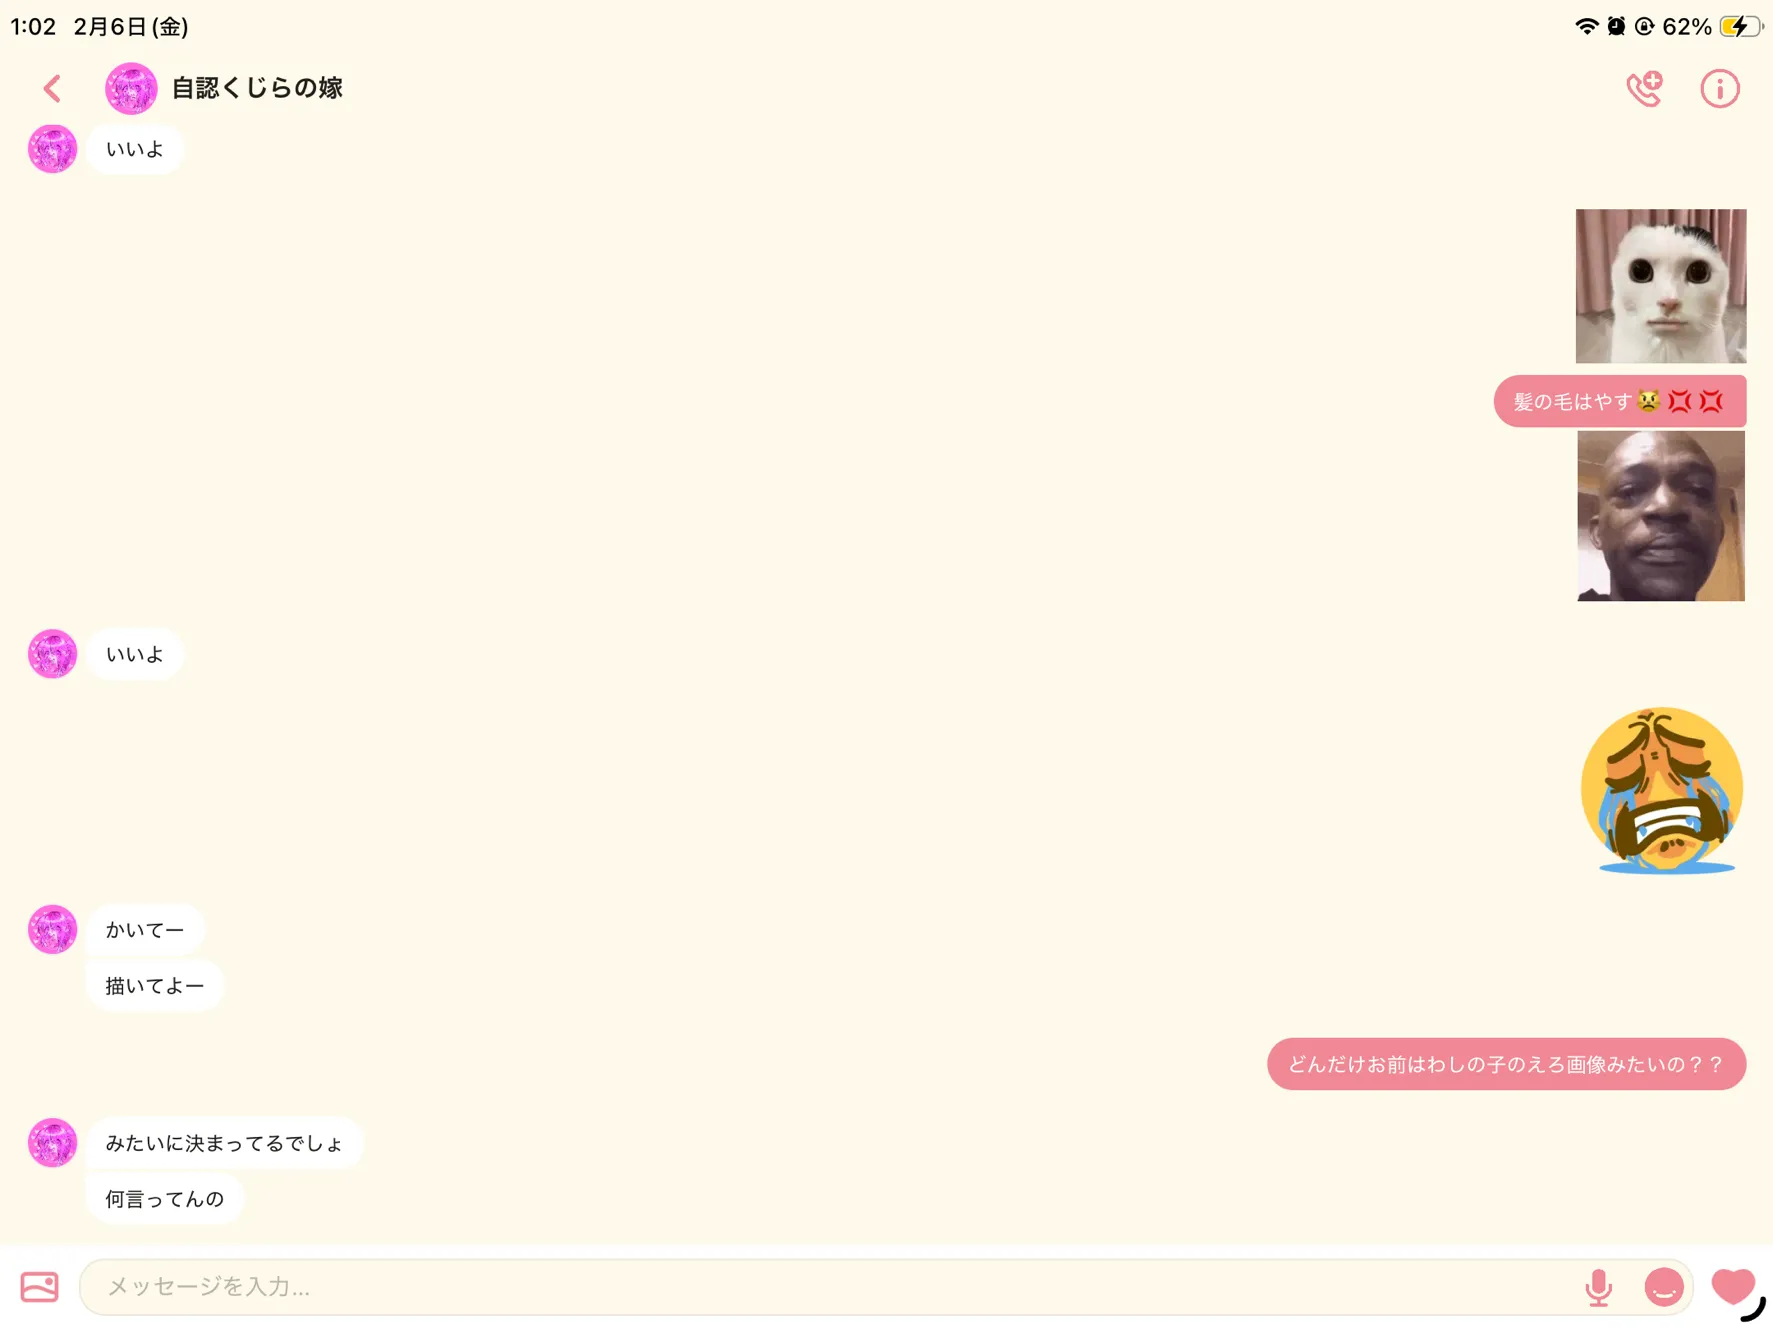Record voice message with the microphone icon
The width and height of the screenshot is (1773, 1329).
pyautogui.click(x=1598, y=1287)
